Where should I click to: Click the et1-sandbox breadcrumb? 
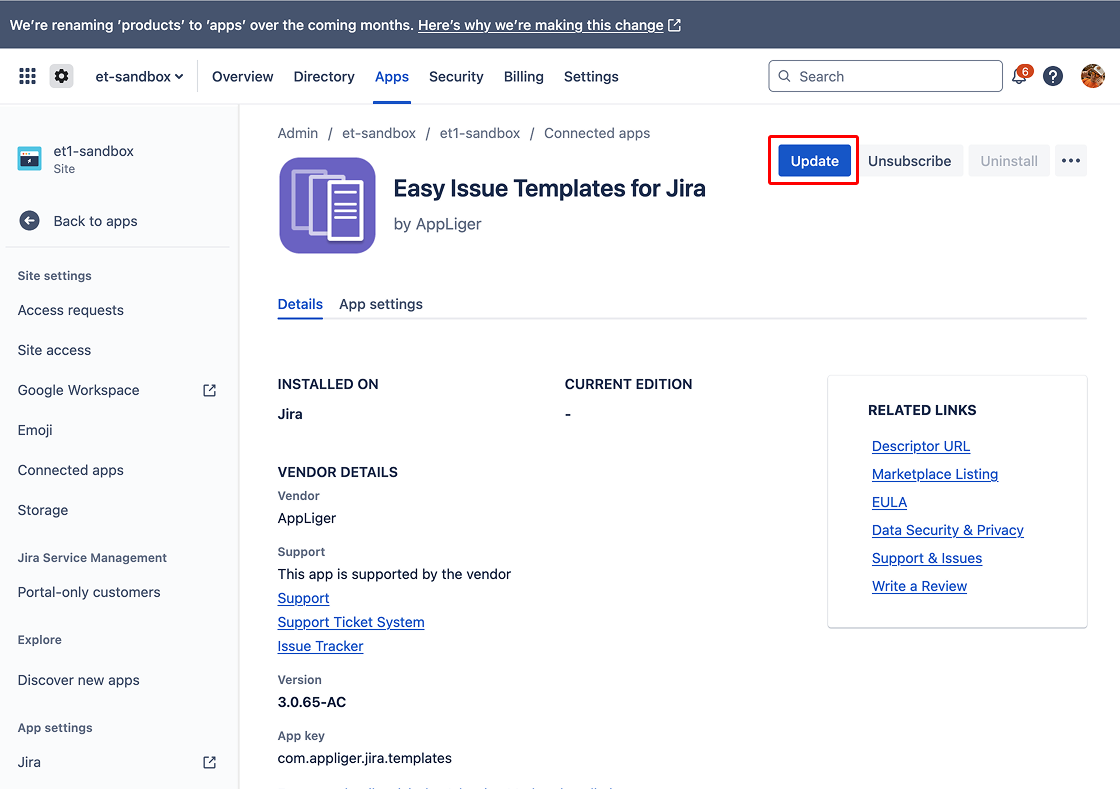point(480,133)
